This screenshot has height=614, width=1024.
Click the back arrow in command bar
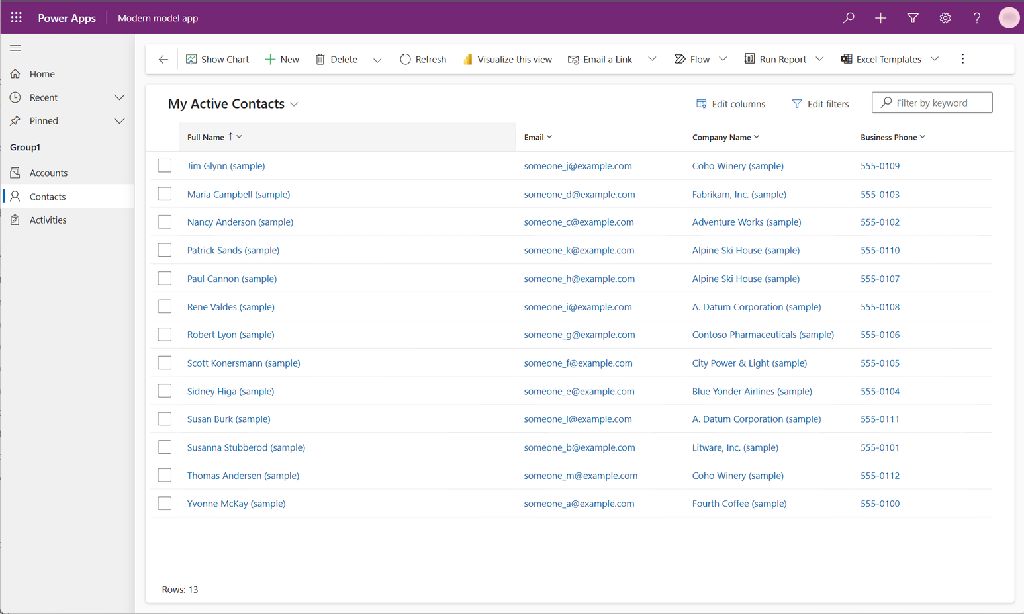pyautogui.click(x=163, y=60)
